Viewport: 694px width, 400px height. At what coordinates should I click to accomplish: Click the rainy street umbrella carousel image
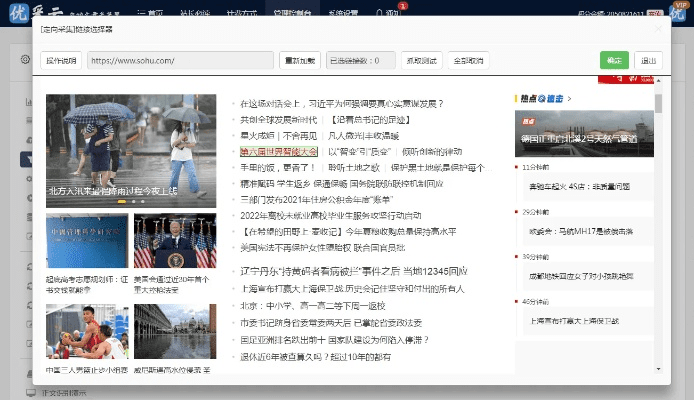pyautogui.click(x=131, y=149)
